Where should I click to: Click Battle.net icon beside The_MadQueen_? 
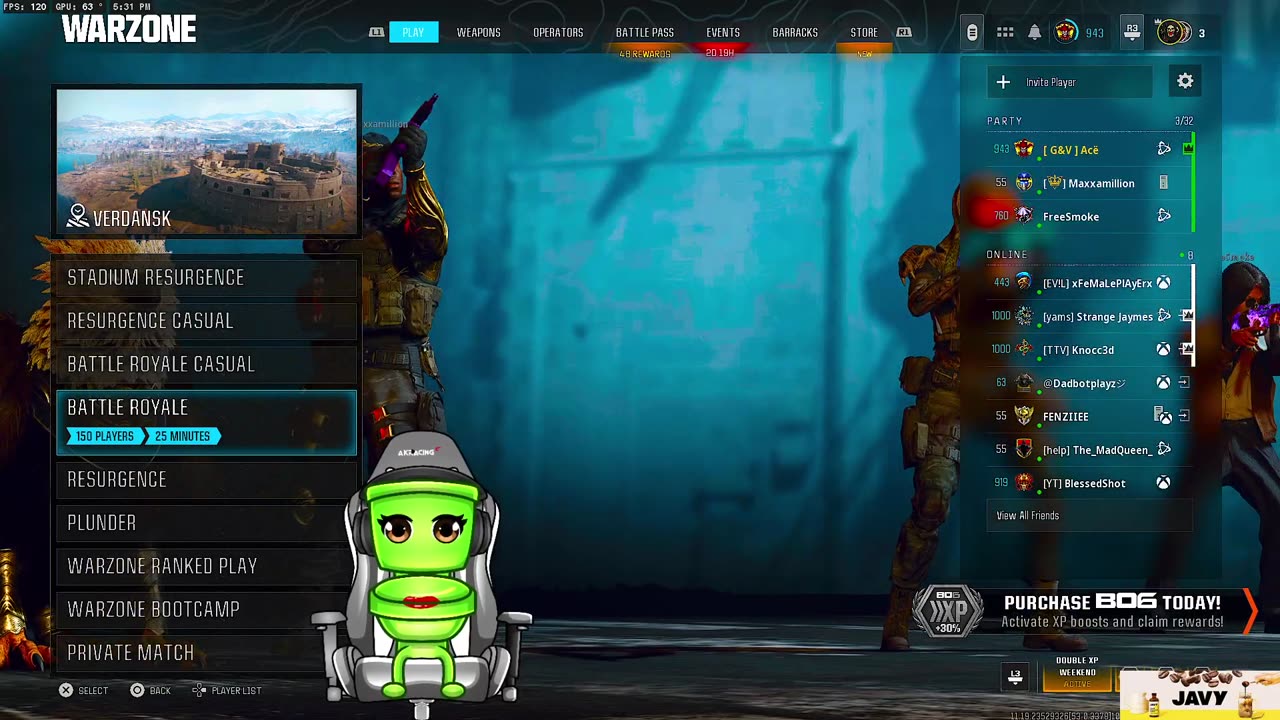1163,449
